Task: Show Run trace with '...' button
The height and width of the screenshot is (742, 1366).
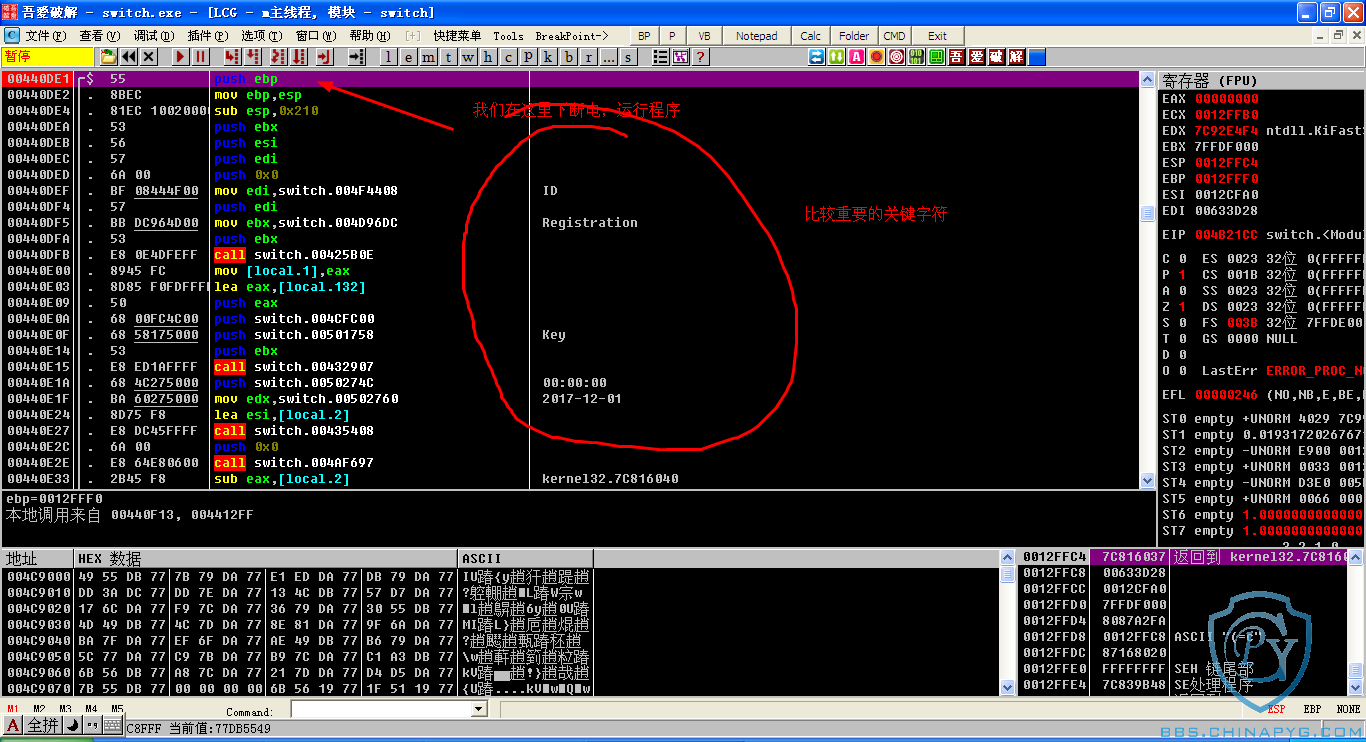Action: pos(608,57)
